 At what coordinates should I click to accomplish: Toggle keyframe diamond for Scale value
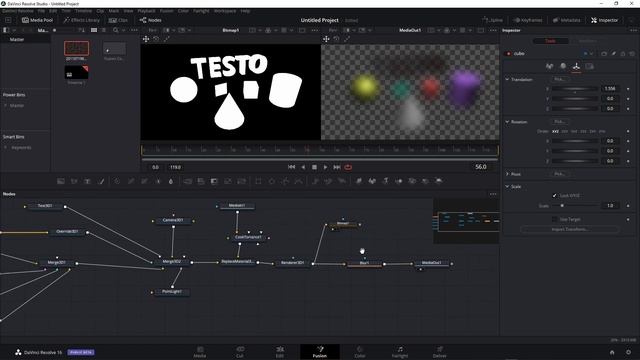pyautogui.click(x=628, y=206)
